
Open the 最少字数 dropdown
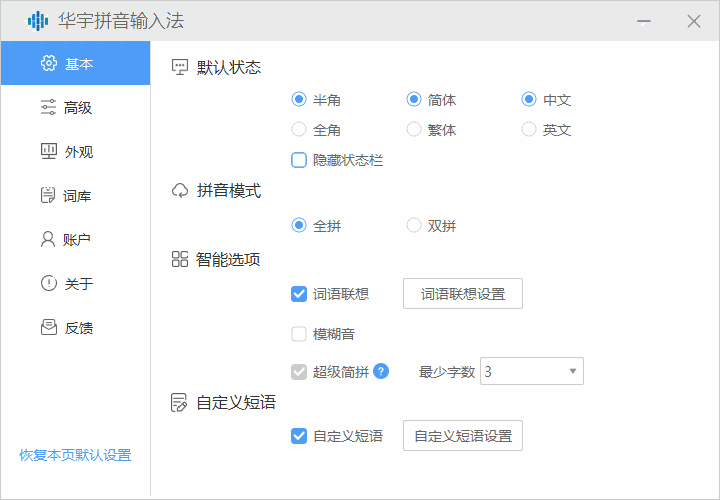pos(532,371)
